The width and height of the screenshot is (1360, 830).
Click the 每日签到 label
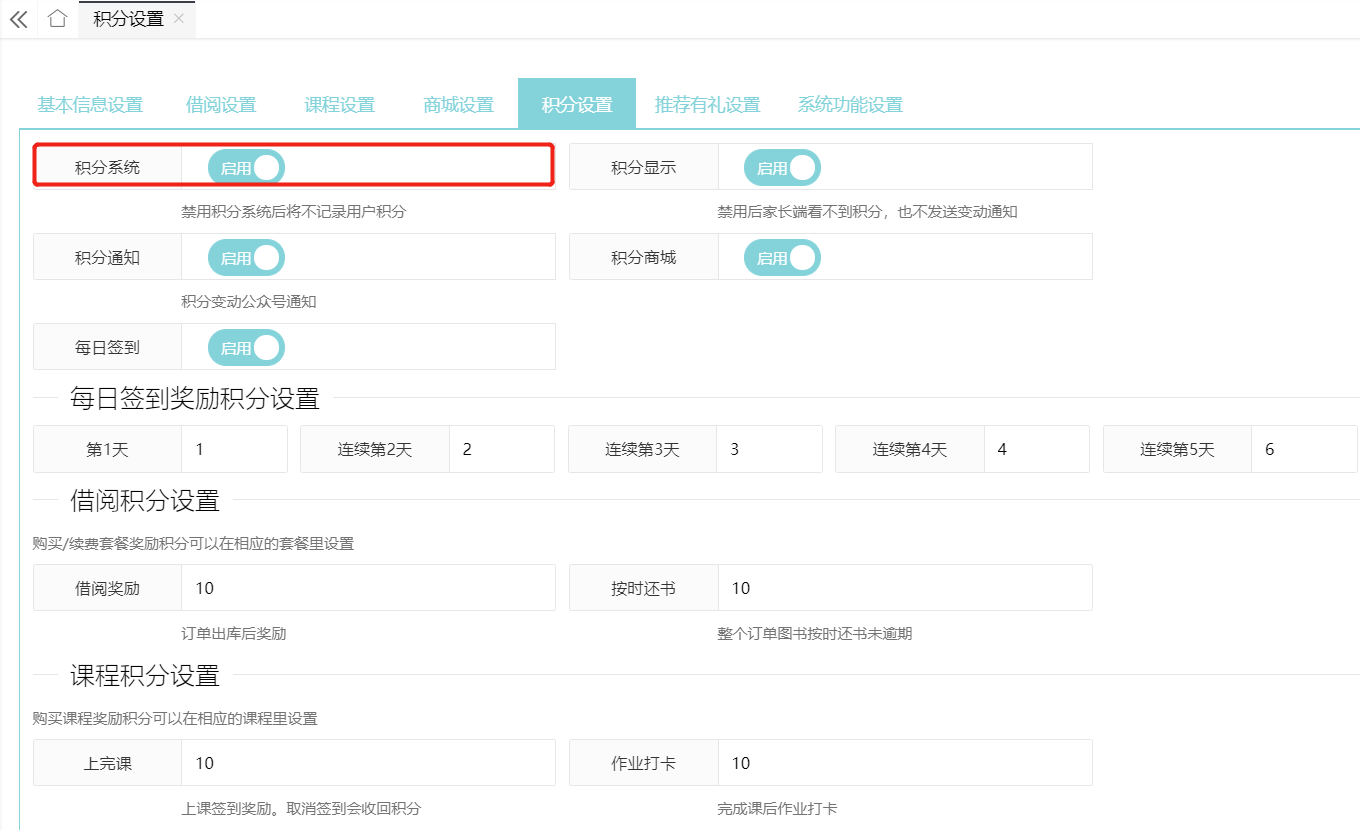[x=107, y=348]
